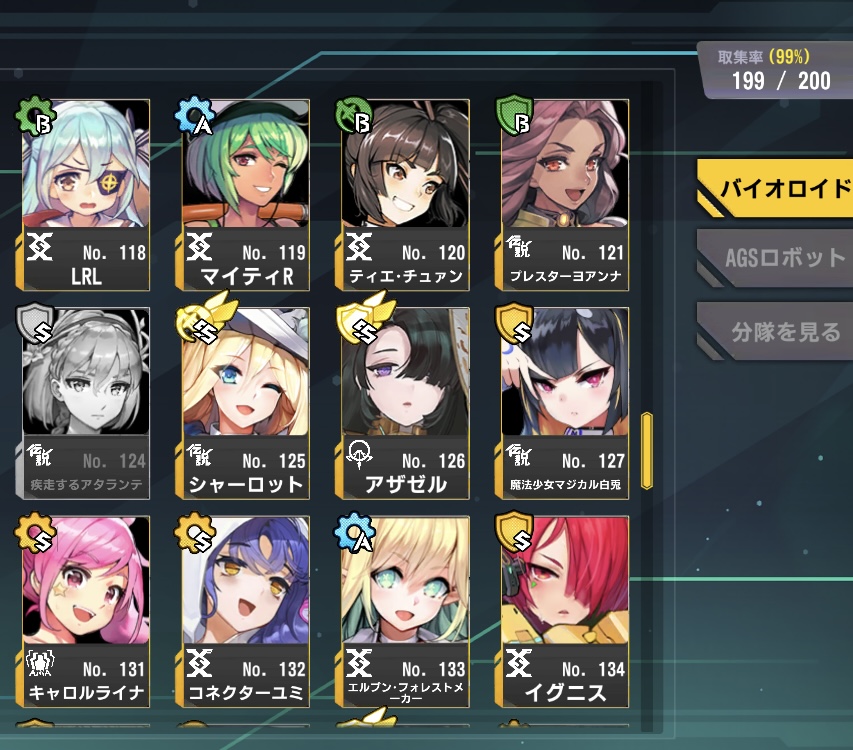The height and width of the screenshot is (750, 853).
Task: Open シャーロット card No. 125
Action: (245, 403)
